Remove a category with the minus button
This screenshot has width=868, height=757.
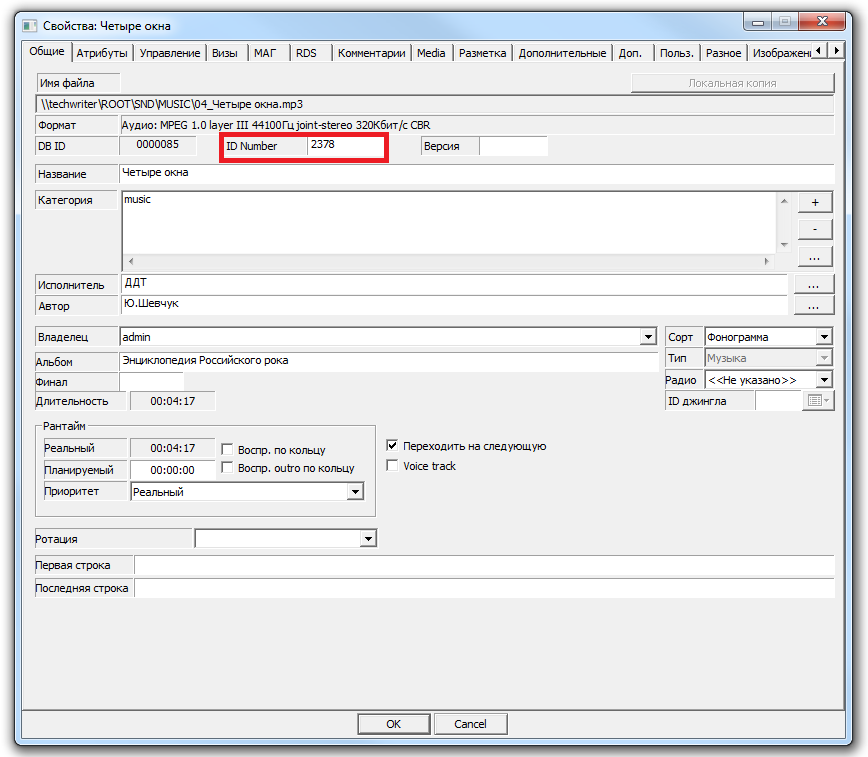(815, 229)
